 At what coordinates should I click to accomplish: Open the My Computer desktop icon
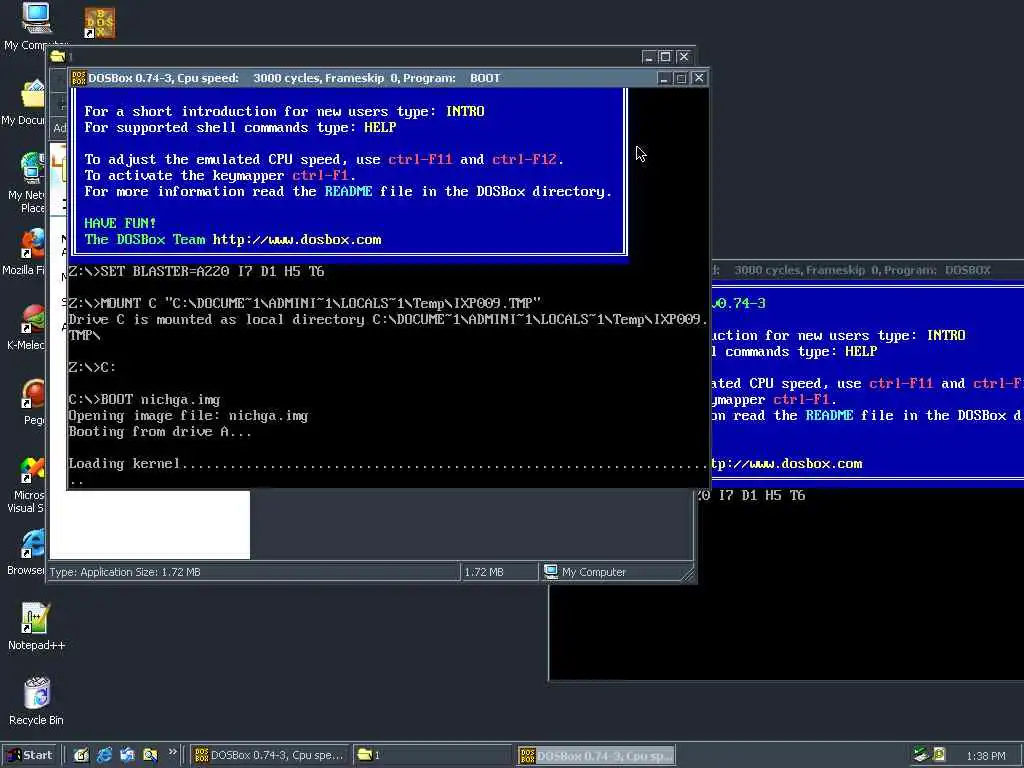pyautogui.click(x=36, y=18)
